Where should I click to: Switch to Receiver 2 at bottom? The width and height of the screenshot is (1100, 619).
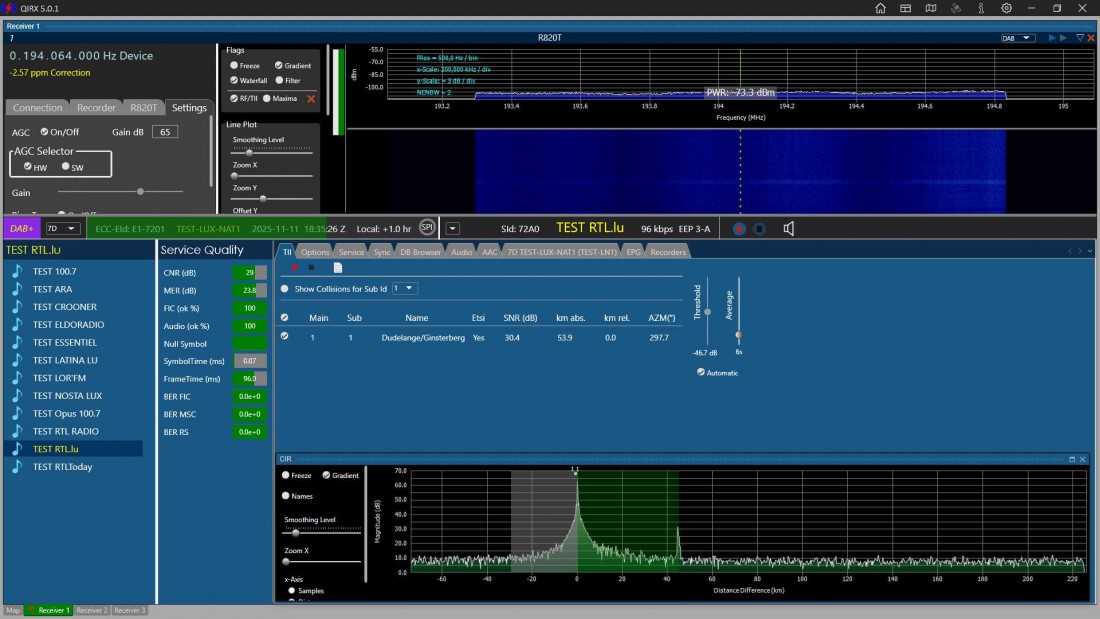[x=92, y=610]
